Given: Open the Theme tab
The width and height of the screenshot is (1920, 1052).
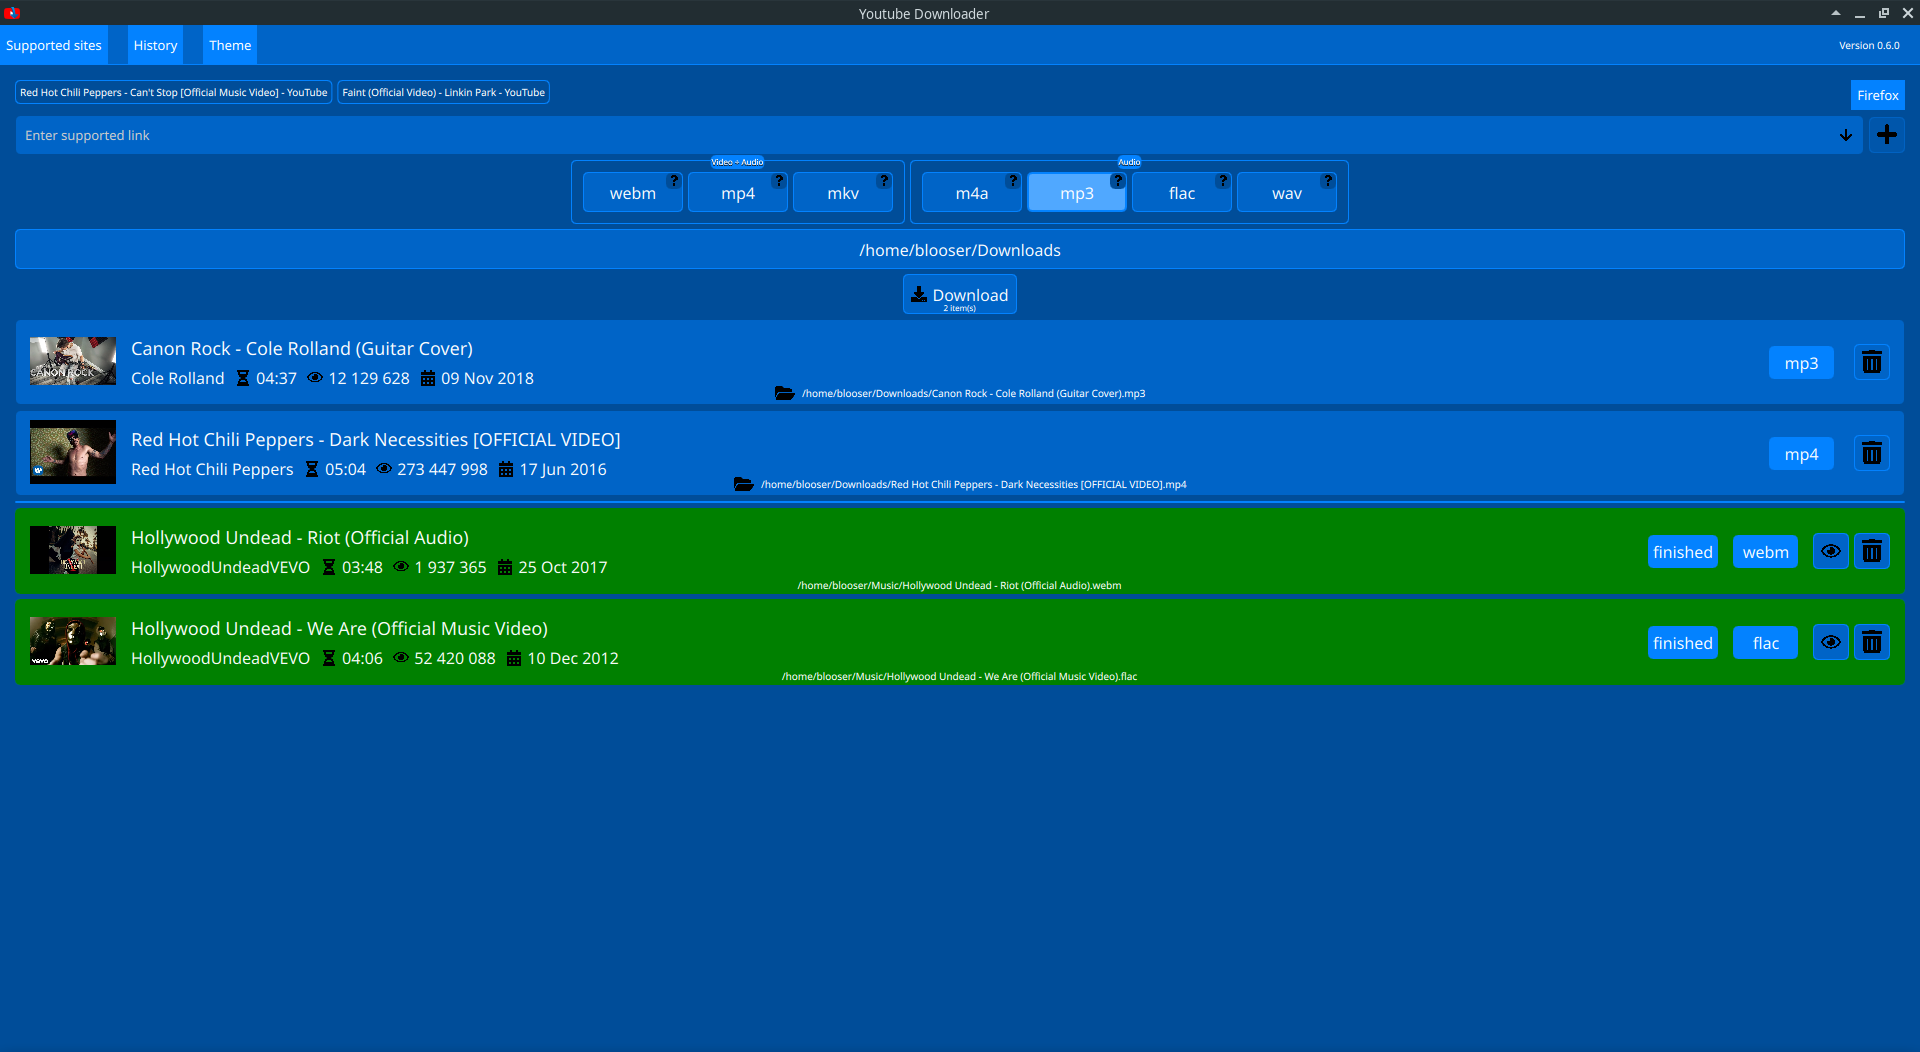Looking at the screenshot, I should 230,45.
